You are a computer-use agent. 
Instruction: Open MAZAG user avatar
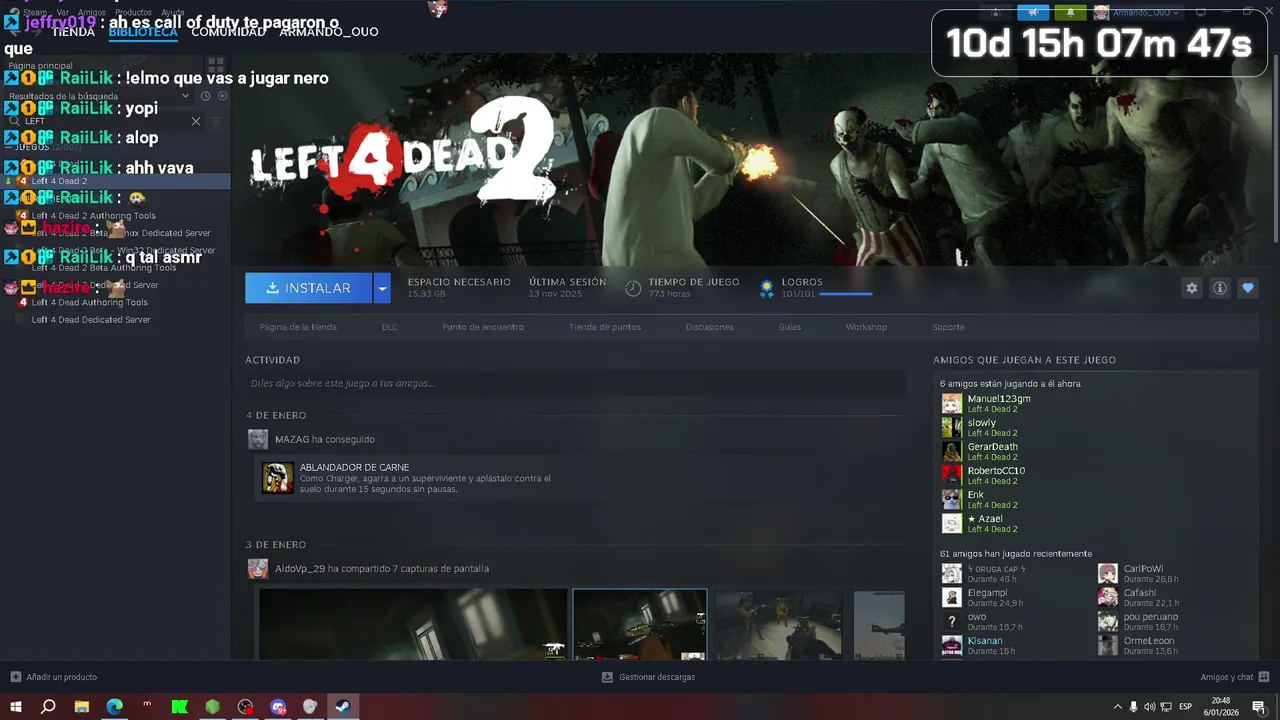click(x=258, y=439)
